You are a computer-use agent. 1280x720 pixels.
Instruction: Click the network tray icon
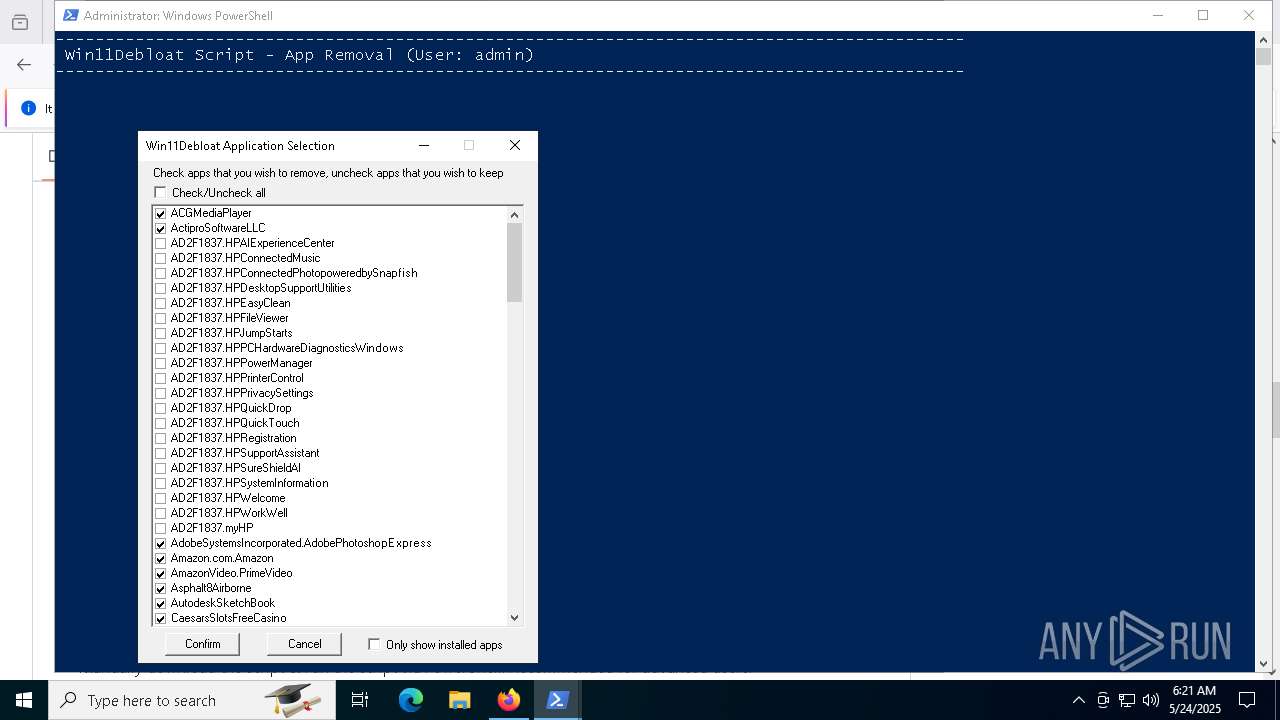pyautogui.click(x=1127, y=700)
